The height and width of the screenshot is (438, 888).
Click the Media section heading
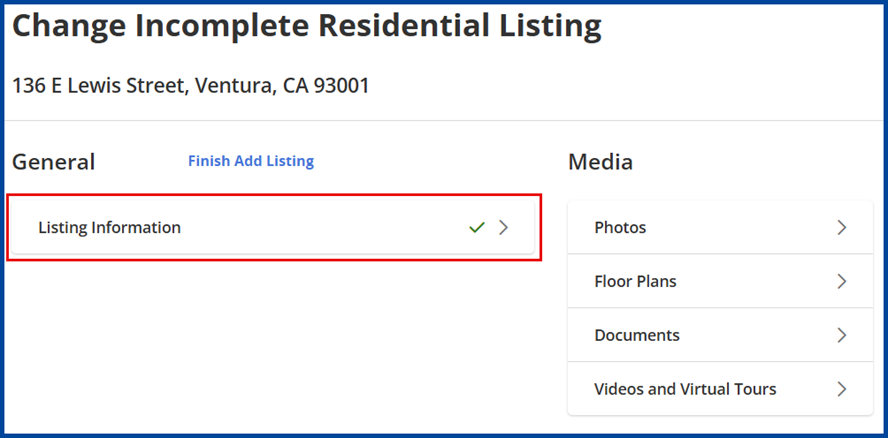[x=600, y=162]
